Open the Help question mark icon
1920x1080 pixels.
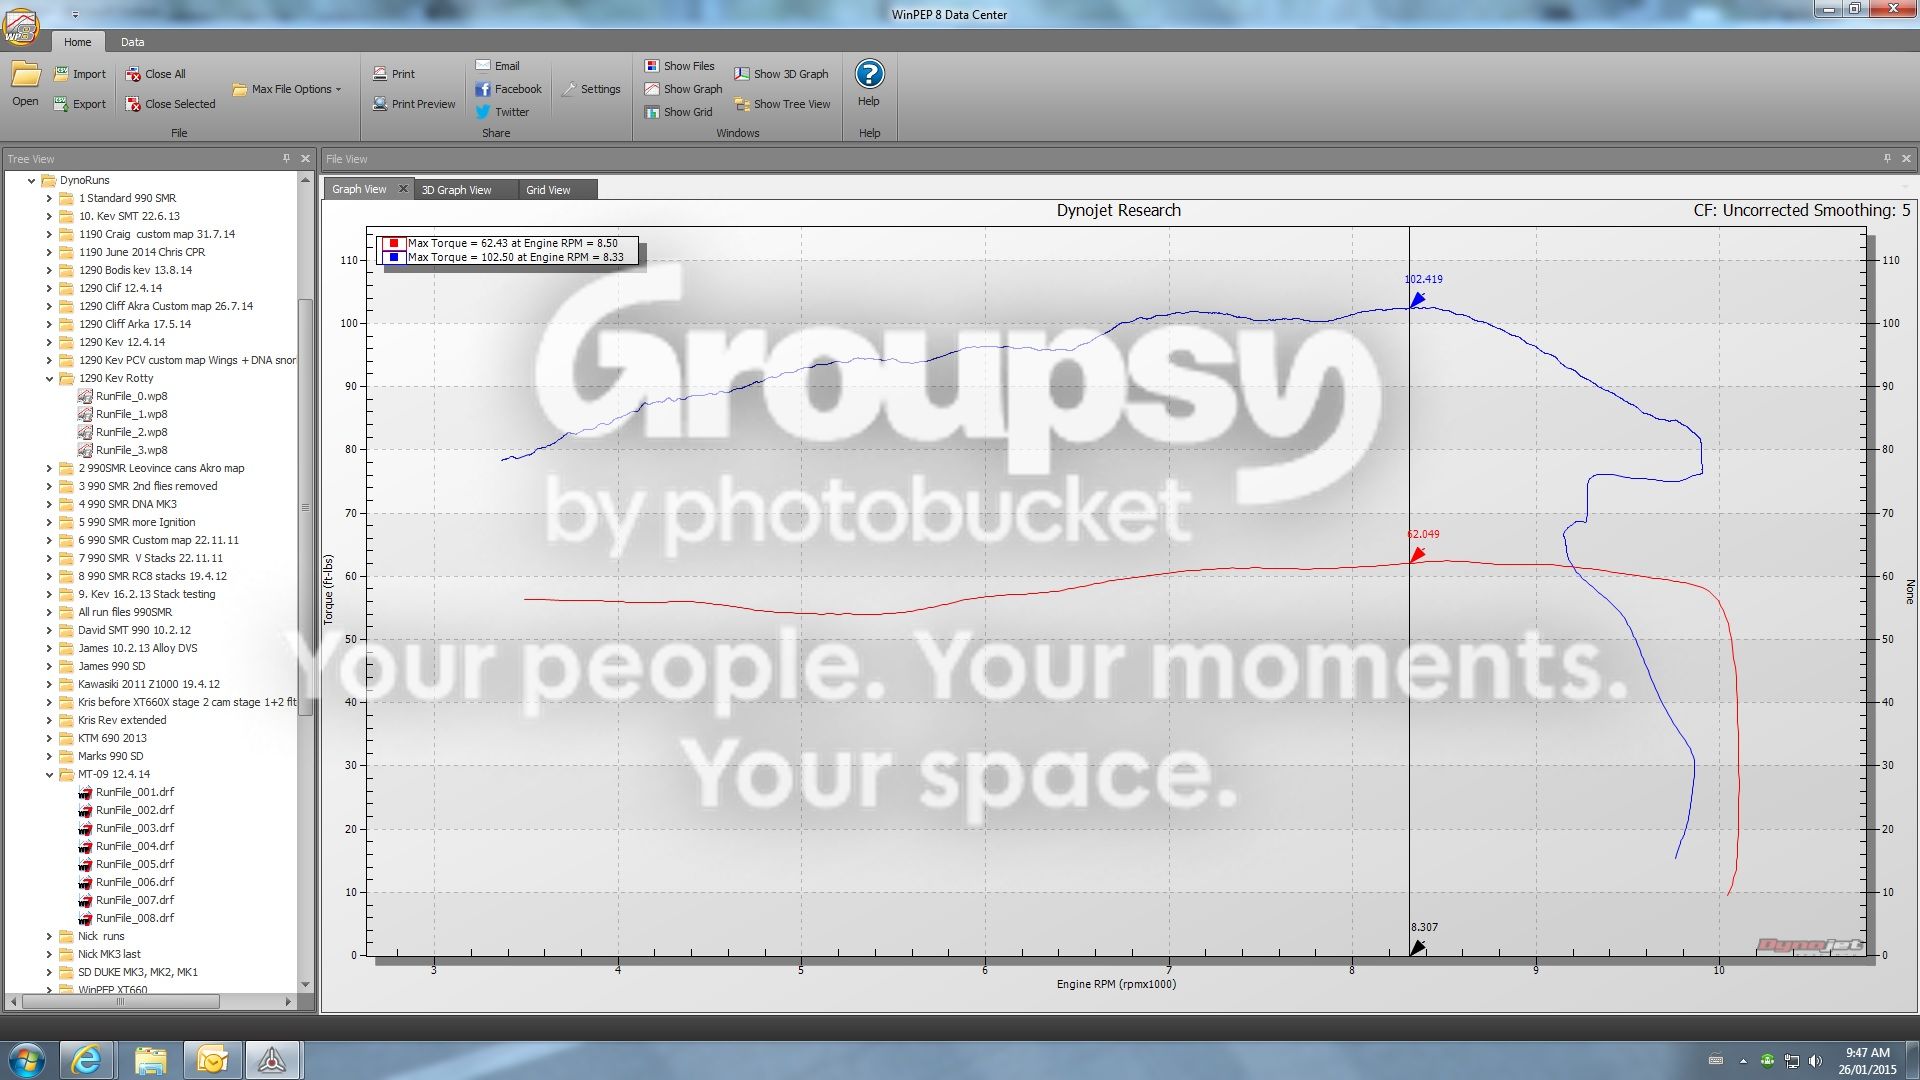click(869, 74)
